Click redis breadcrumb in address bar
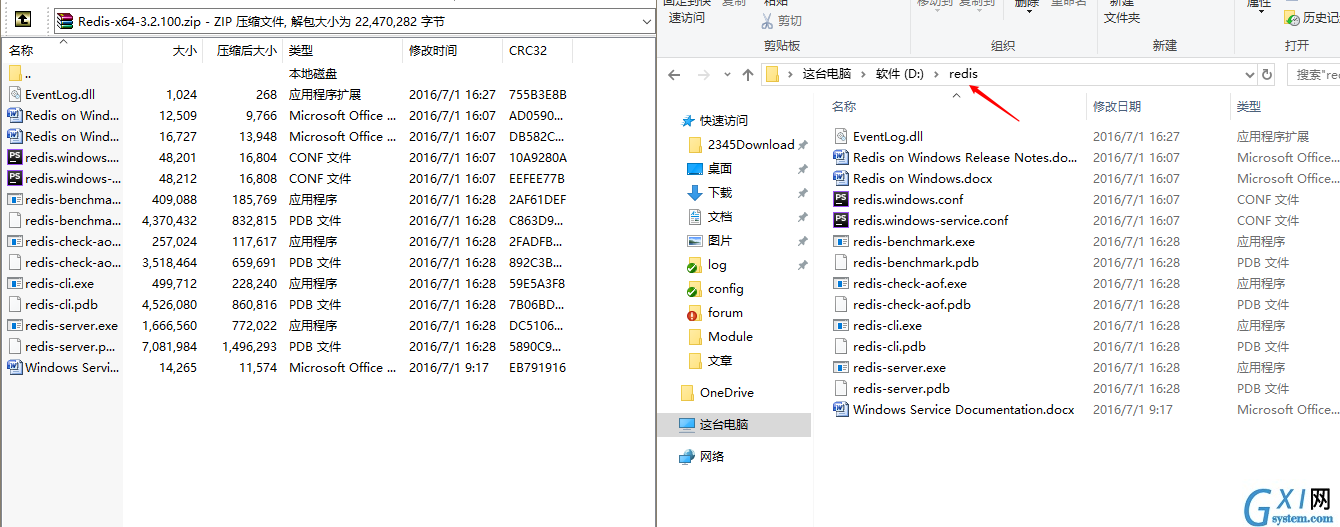1340x527 pixels. (963, 74)
